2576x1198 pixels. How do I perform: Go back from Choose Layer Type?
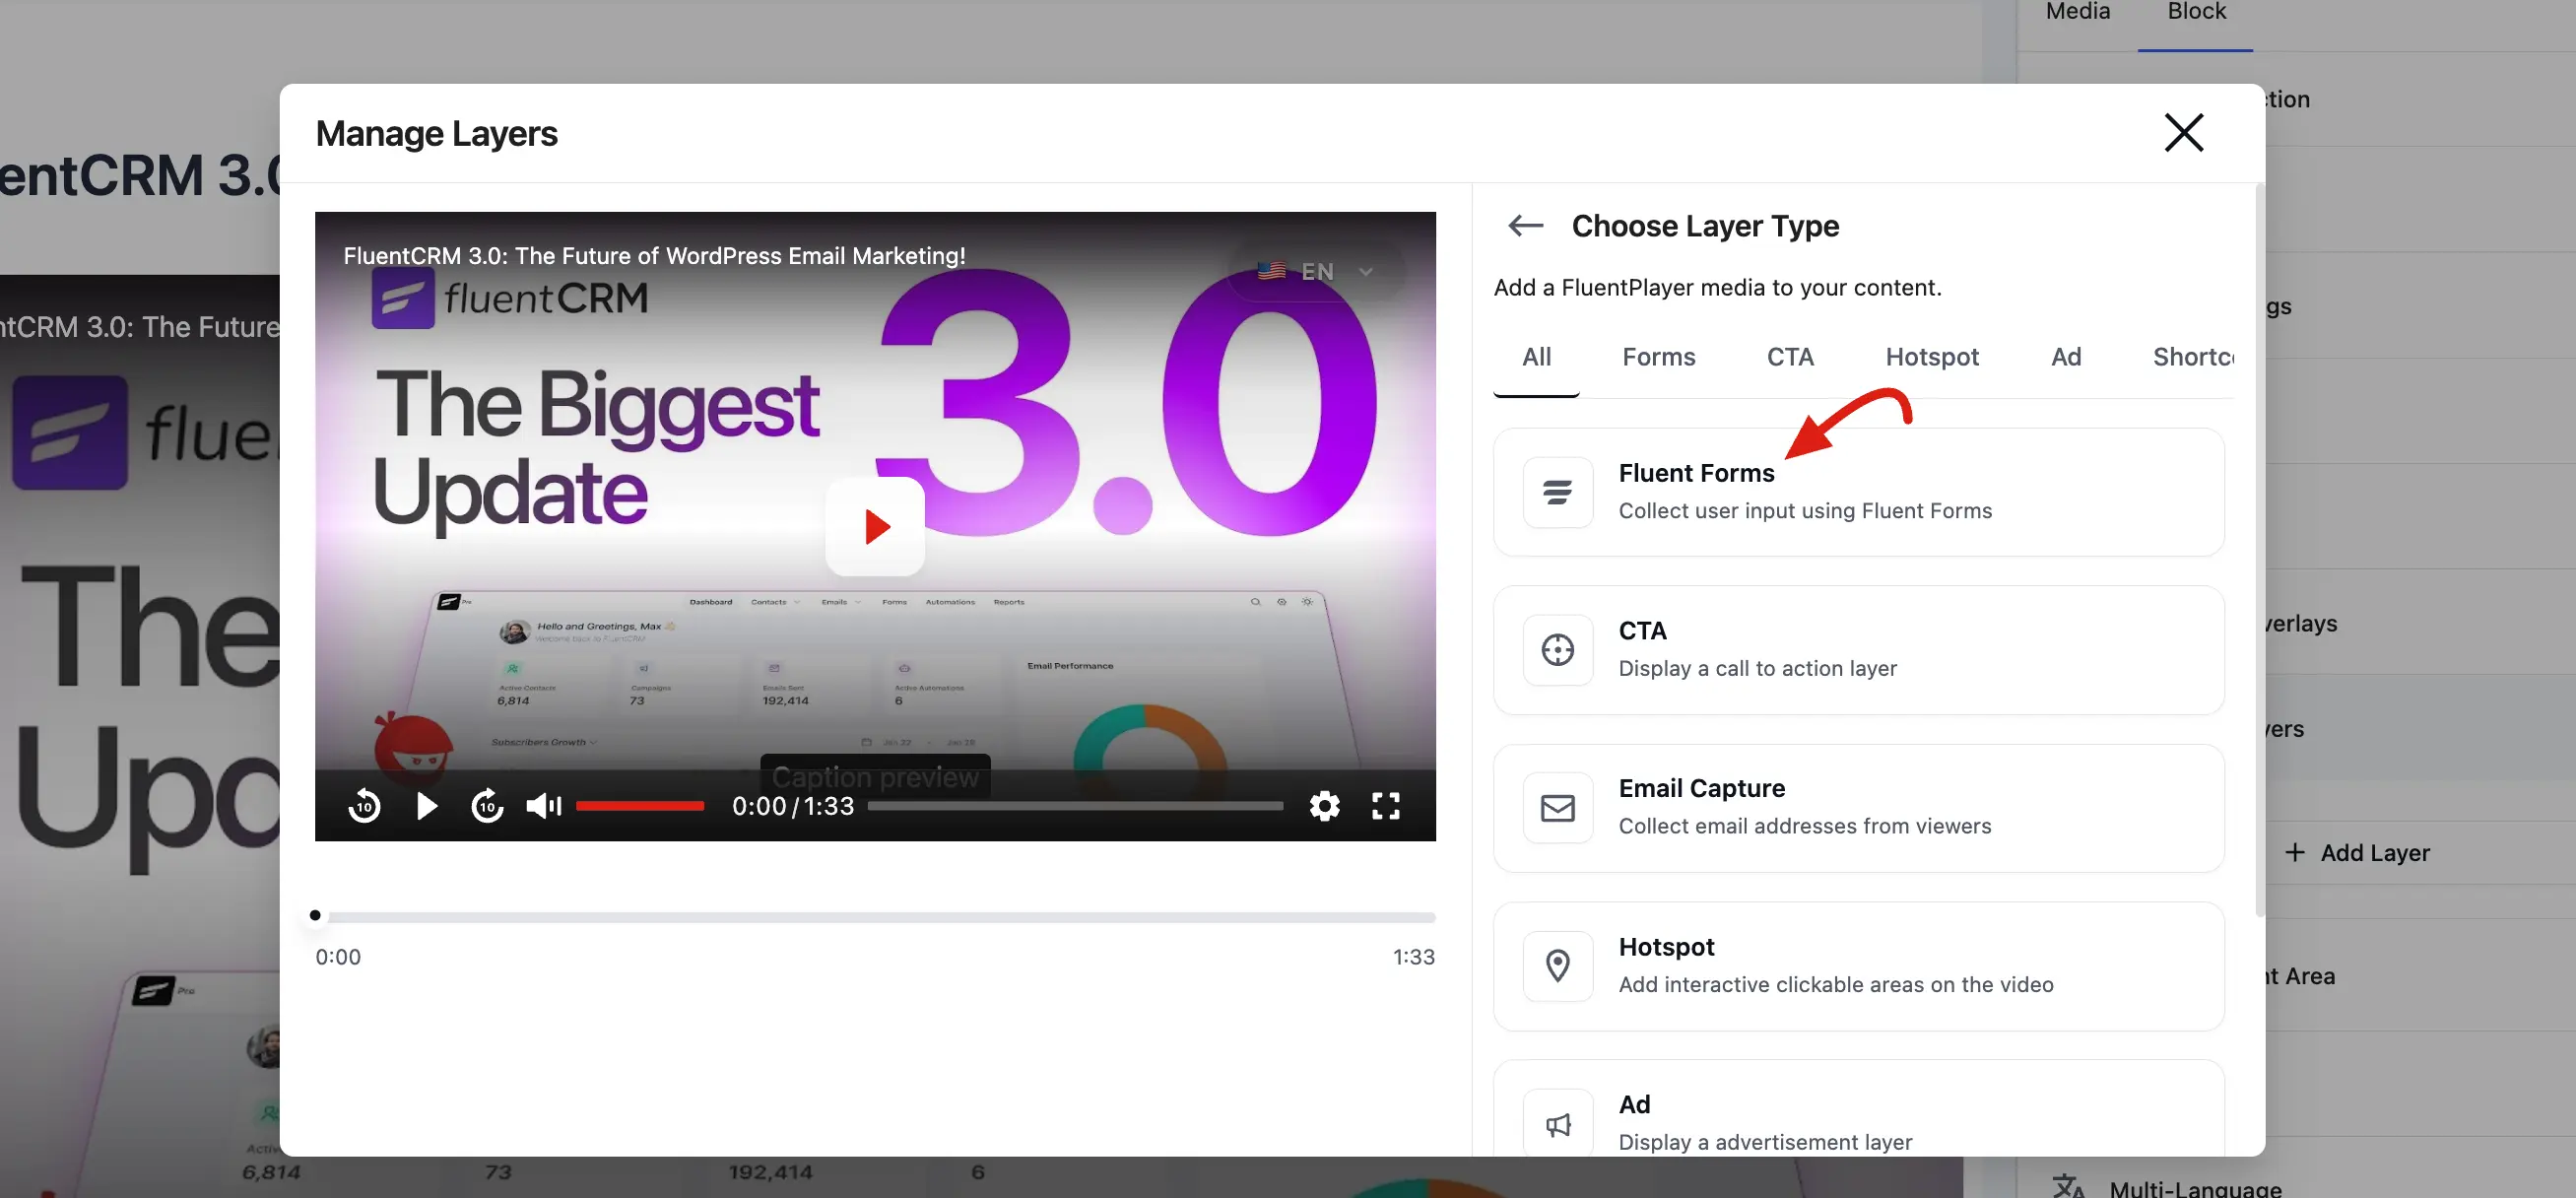(x=1525, y=226)
